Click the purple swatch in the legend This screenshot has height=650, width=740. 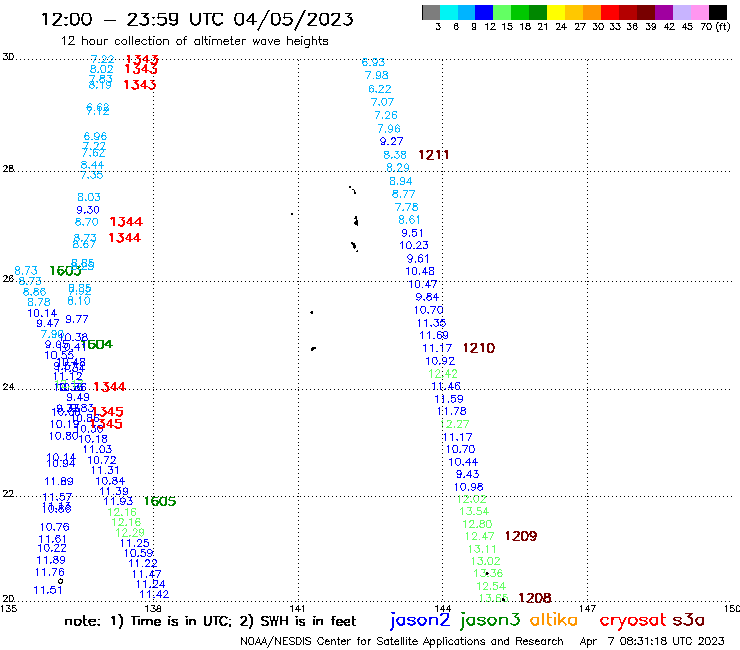(664, 12)
